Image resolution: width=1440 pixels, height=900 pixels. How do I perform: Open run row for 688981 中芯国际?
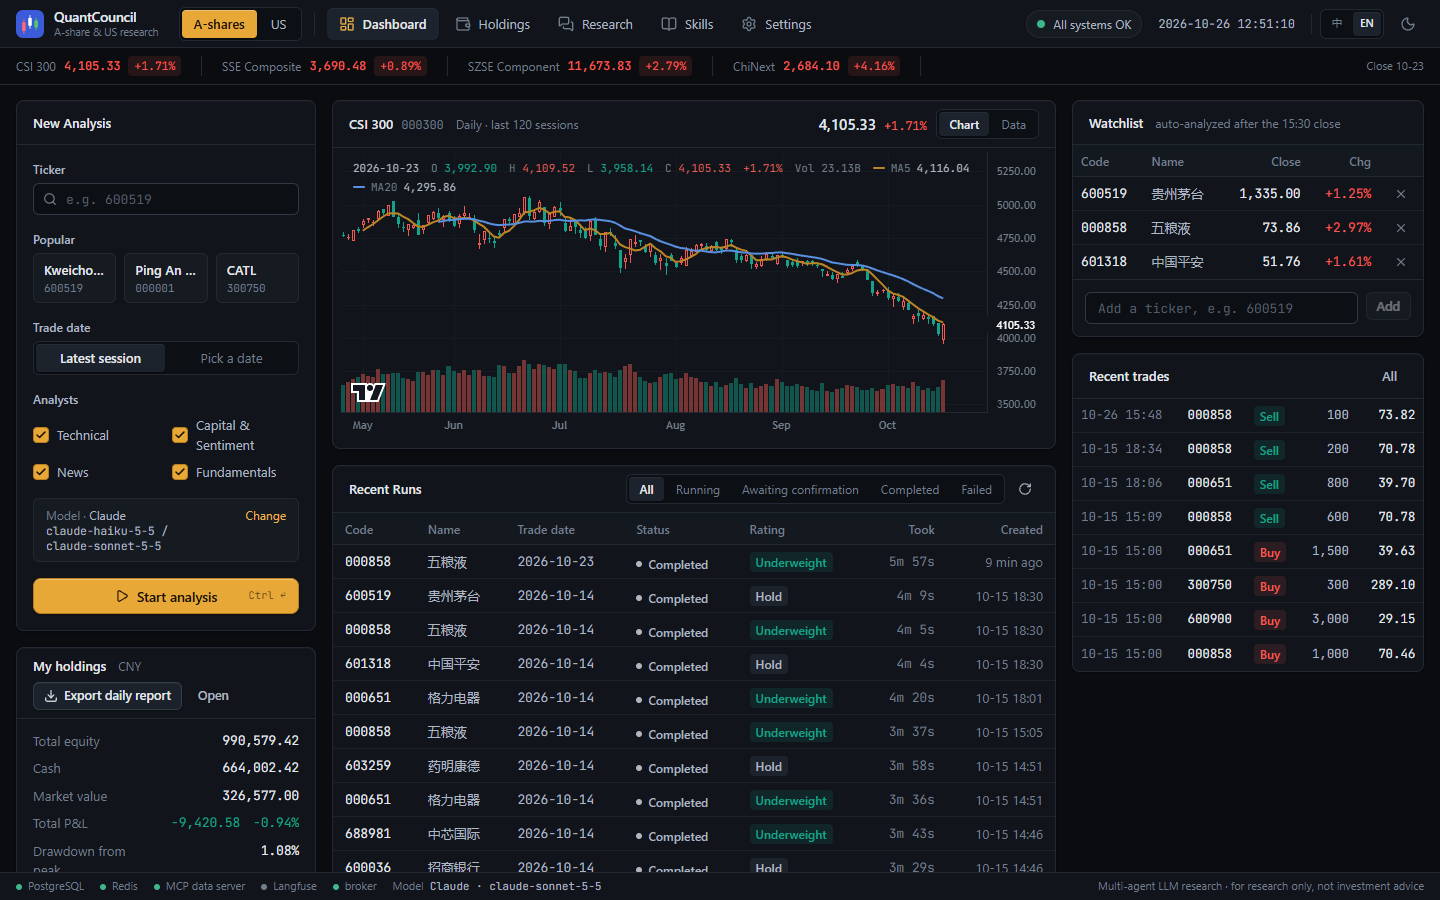click(x=694, y=834)
